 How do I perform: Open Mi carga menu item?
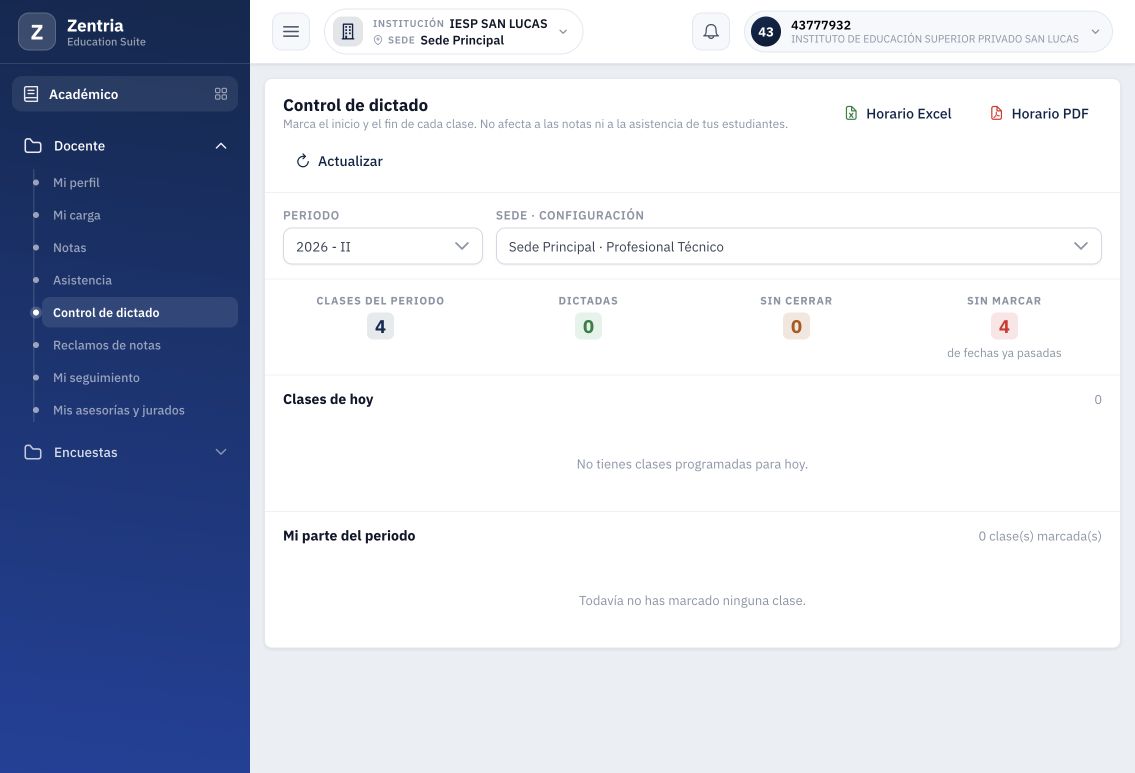tap(77, 215)
